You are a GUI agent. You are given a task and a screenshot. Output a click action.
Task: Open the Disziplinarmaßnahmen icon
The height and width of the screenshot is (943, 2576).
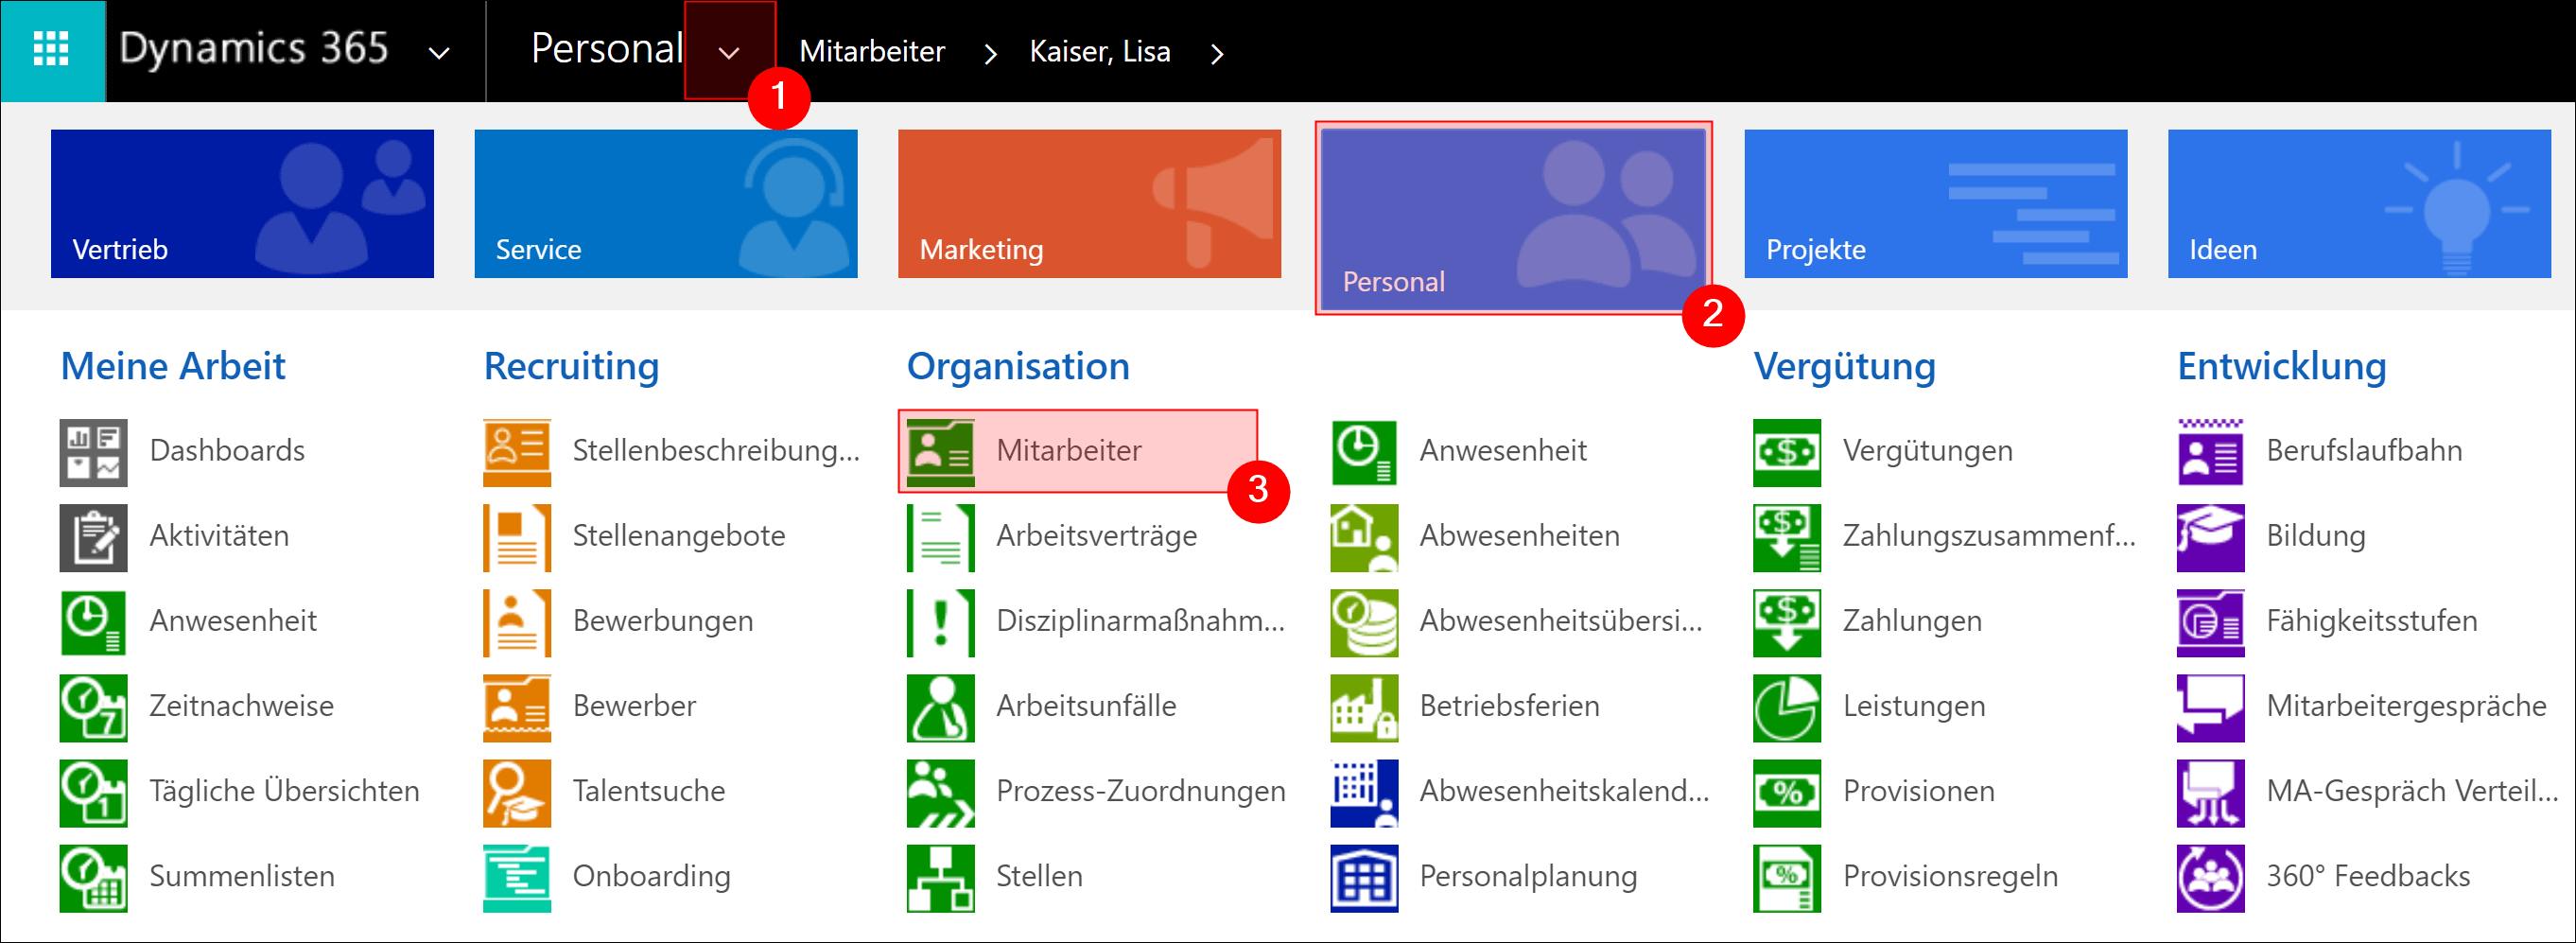[x=940, y=622]
